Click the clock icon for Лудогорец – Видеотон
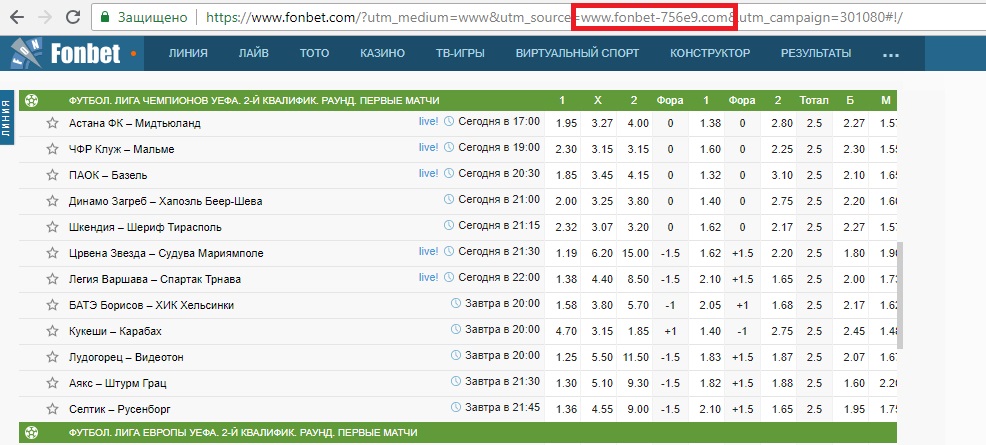This screenshot has height=445, width=986. pyautogui.click(x=456, y=355)
